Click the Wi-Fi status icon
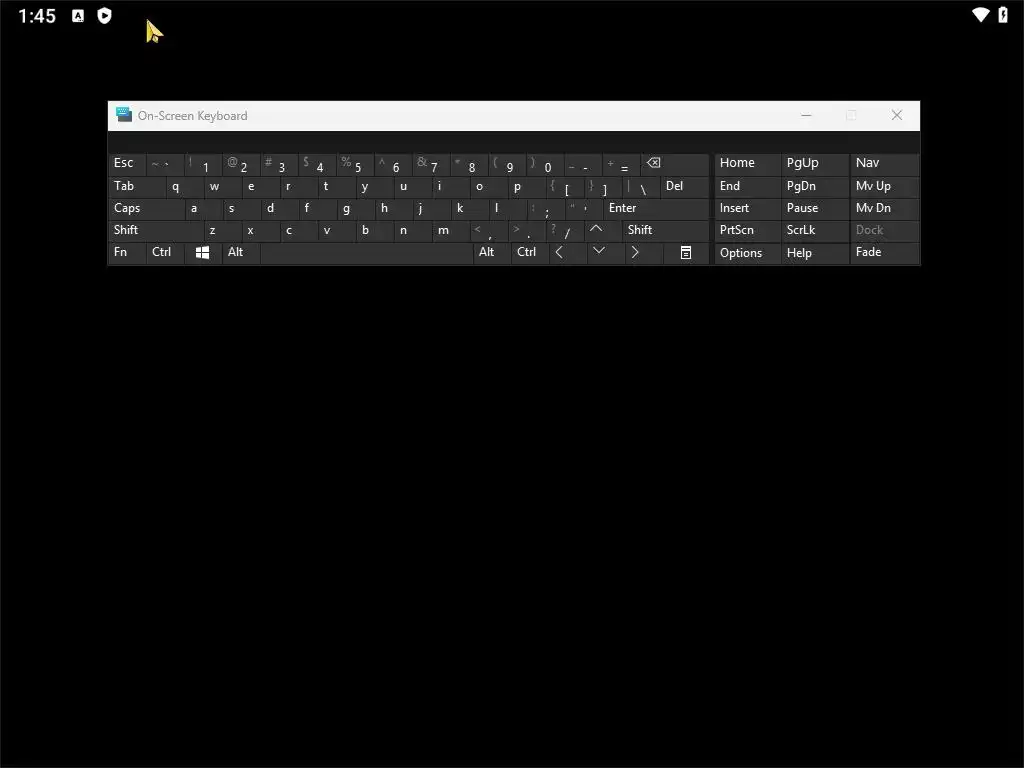Image resolution: width=1024 pixels, height=768 pixels. [x=980, y=14]
